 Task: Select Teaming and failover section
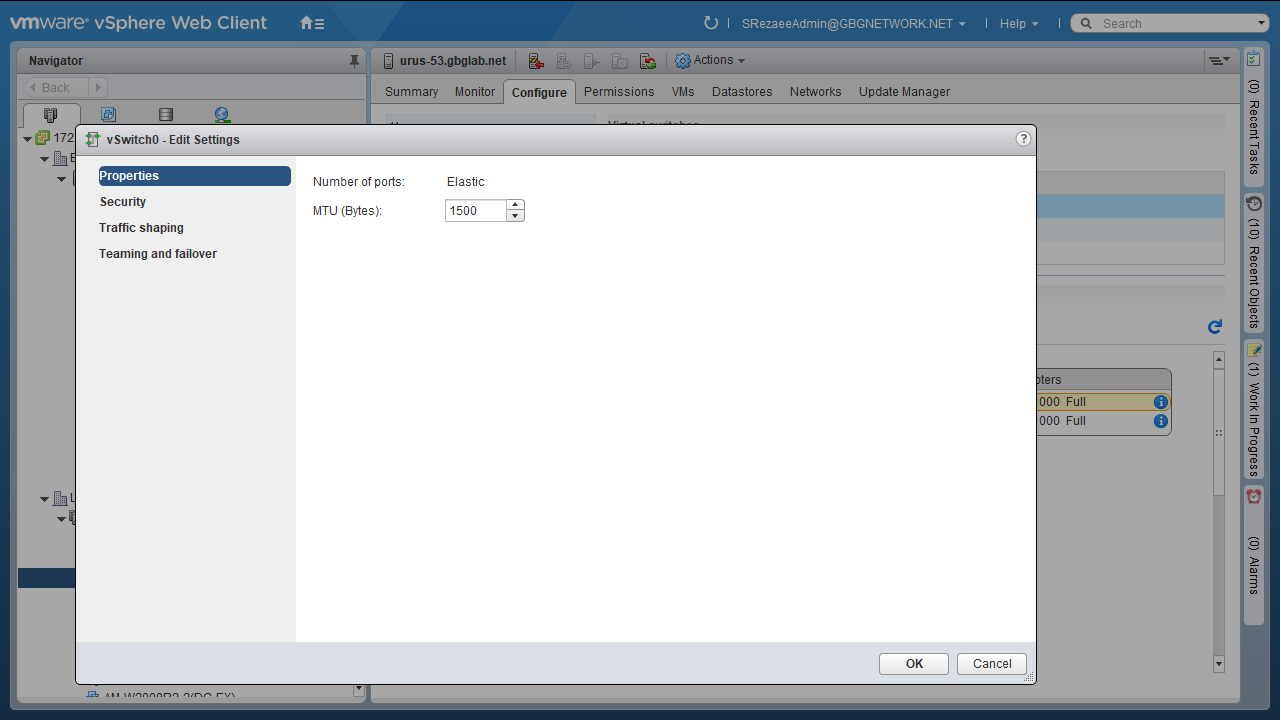point(158,254)
